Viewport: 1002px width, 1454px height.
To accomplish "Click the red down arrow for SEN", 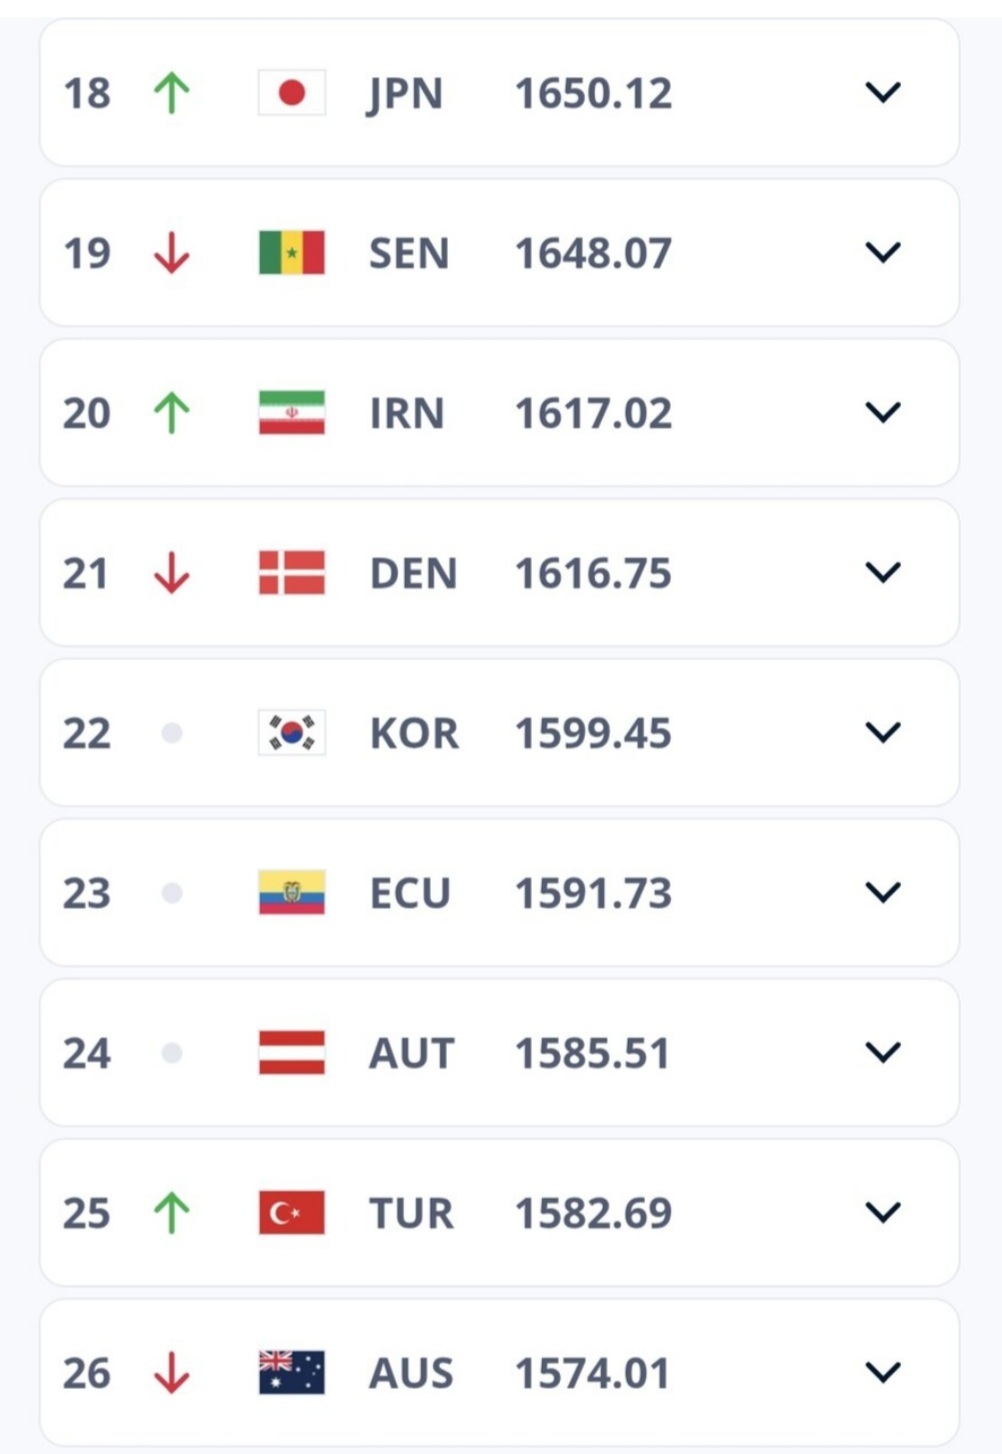I will tap(171, 253).
